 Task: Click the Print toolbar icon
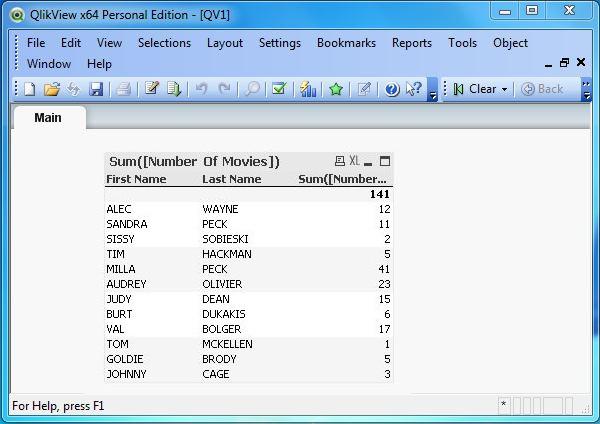pyautogui.click(x=123, y=89)
